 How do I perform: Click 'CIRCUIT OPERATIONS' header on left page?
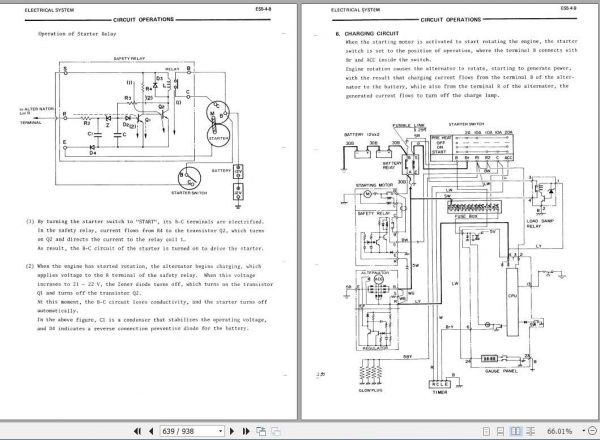coord(143,19)
